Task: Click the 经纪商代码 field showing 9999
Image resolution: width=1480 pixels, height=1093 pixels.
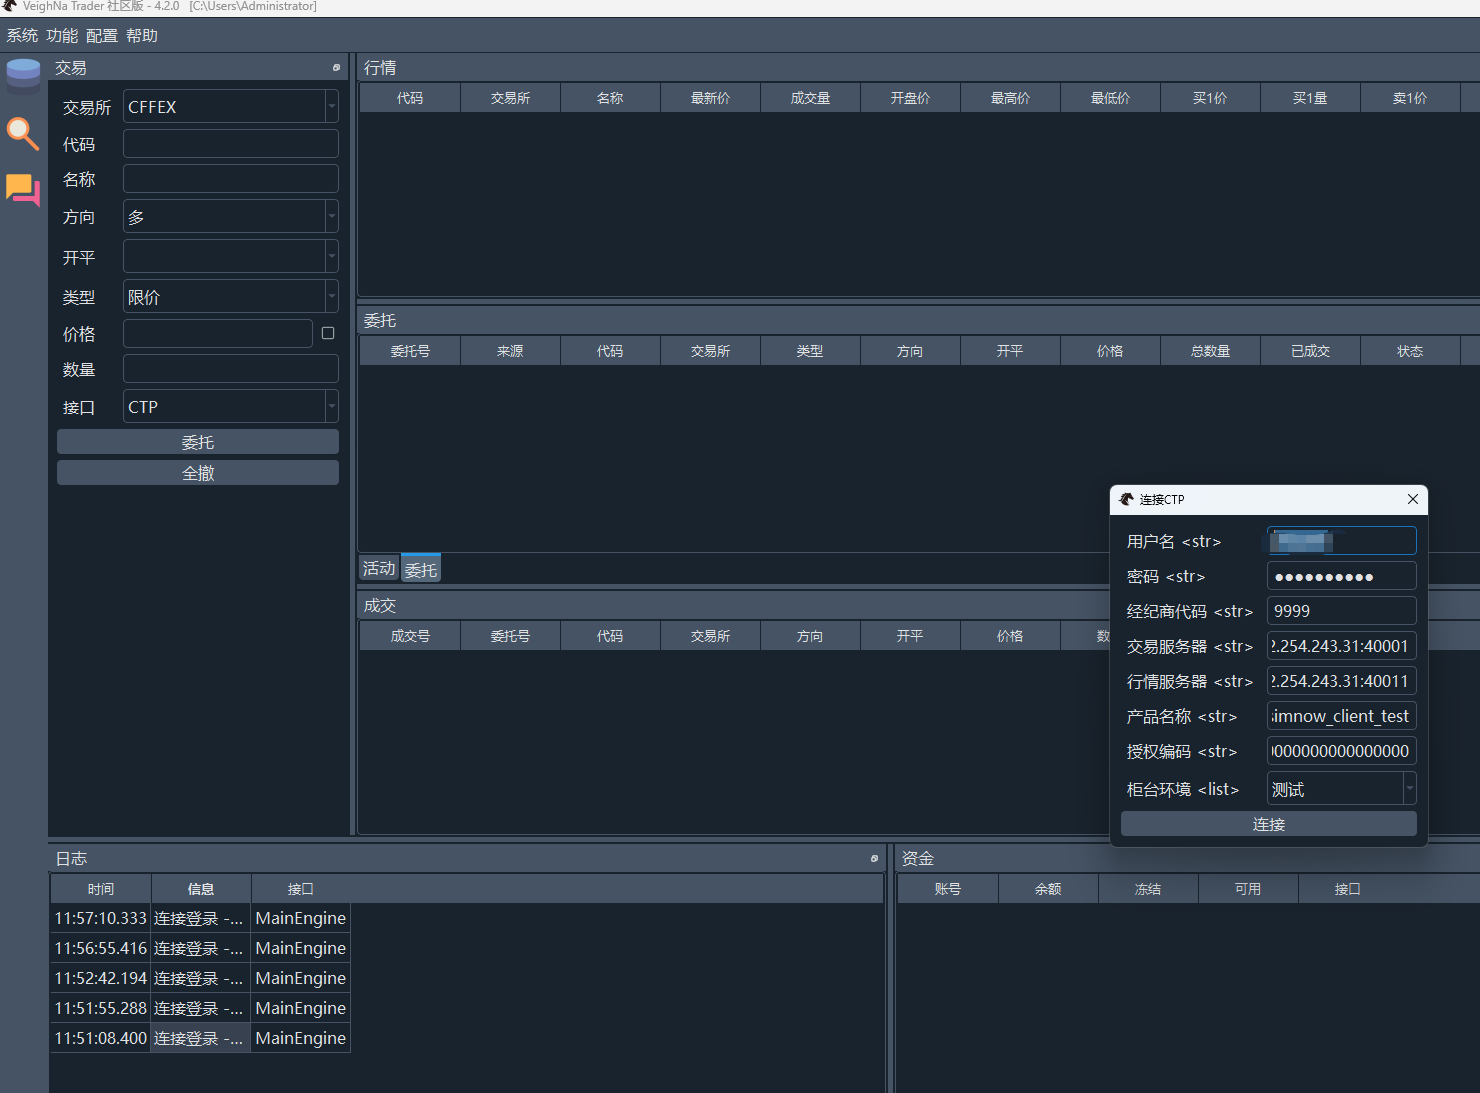Action: 1340,611
